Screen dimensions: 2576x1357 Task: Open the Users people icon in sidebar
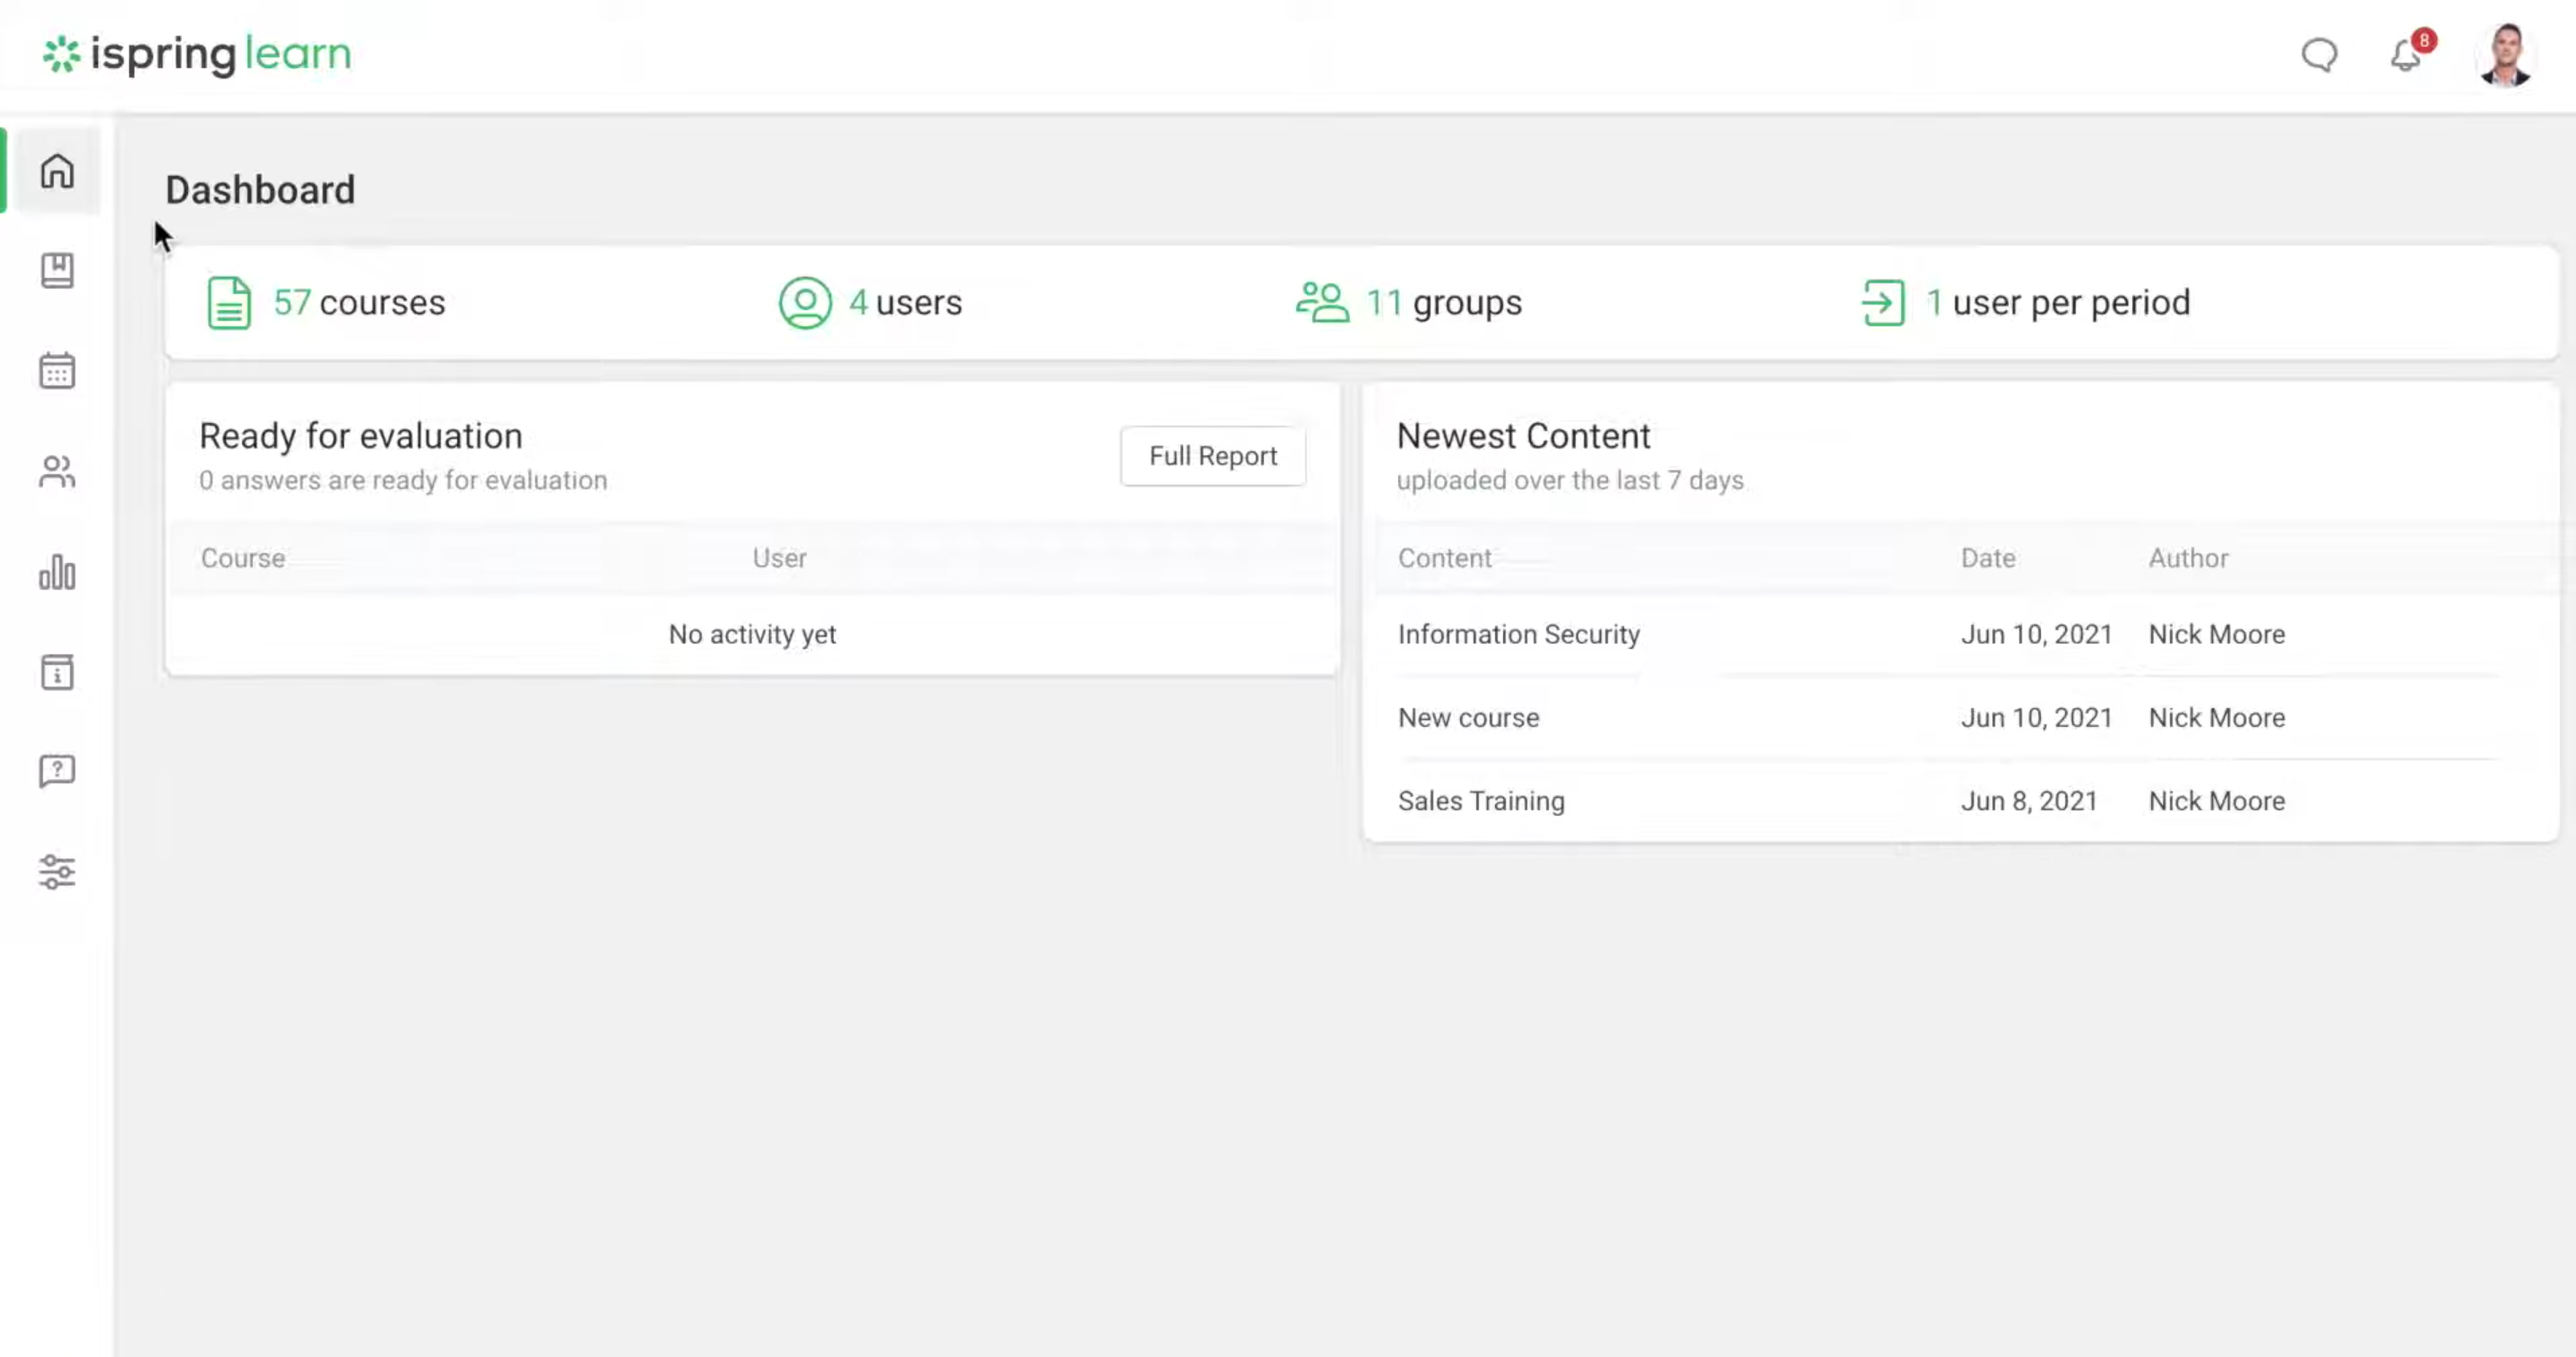point(57,472)
